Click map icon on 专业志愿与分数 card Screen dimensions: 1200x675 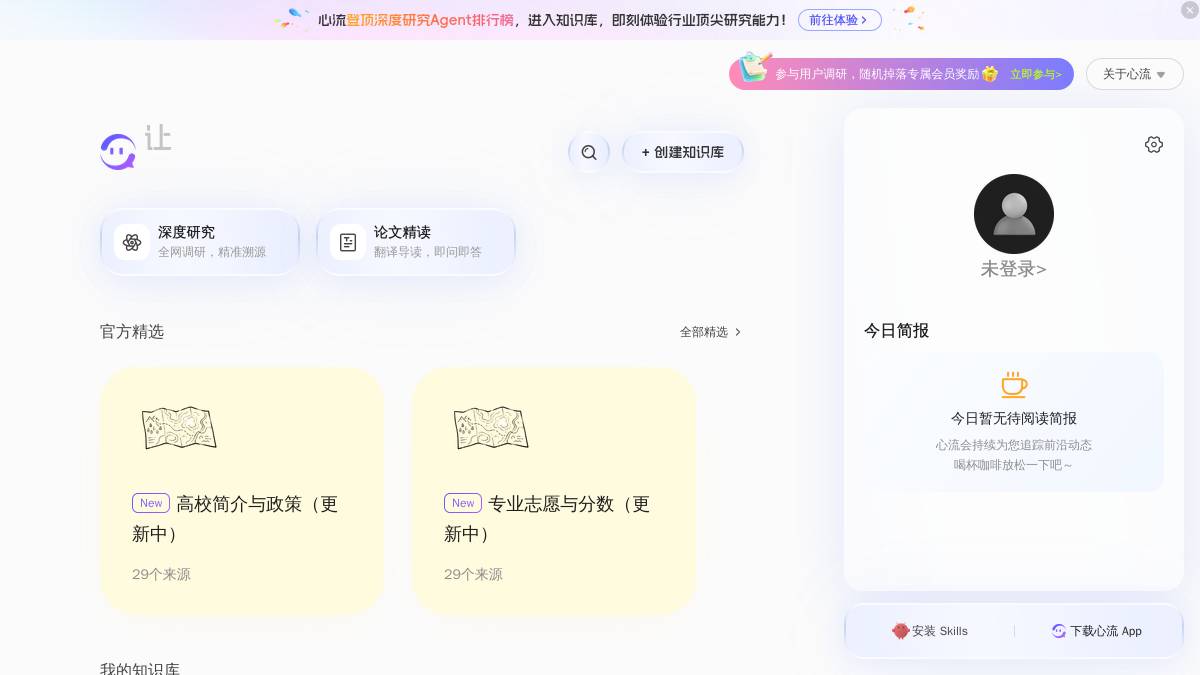click(x=491, y=428)
